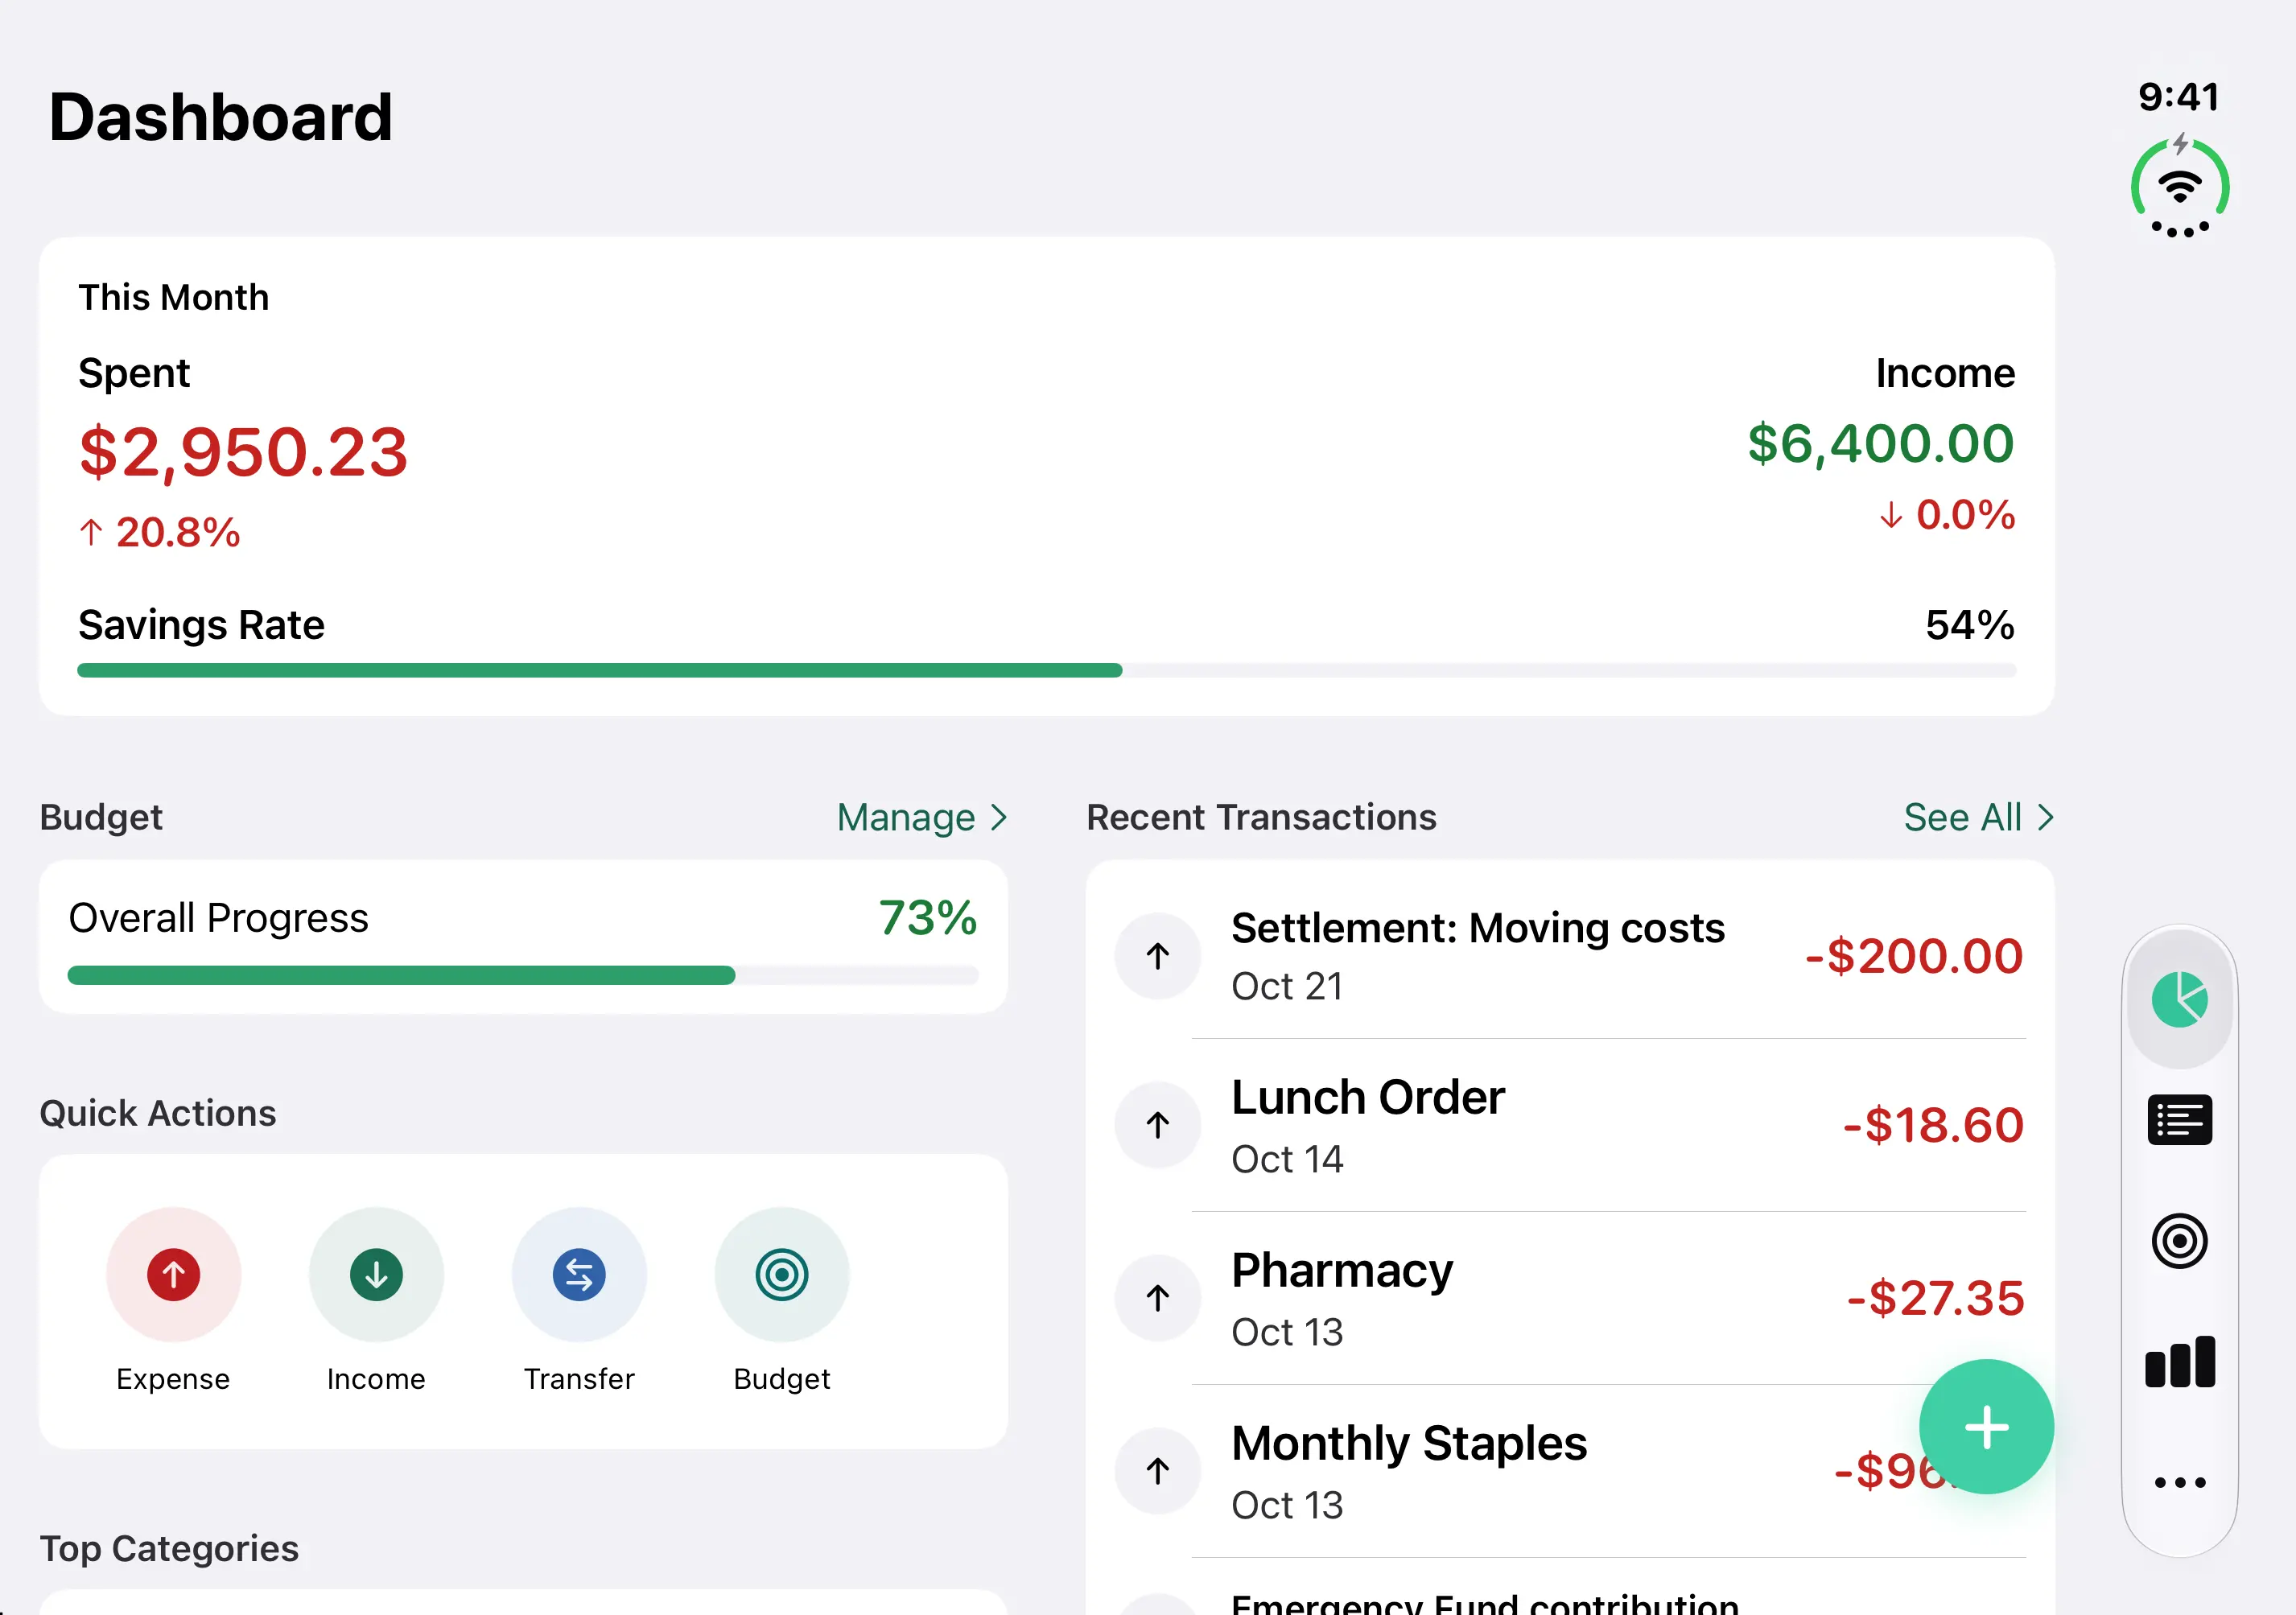
Task: Tap the blue Transfer quick action icon
Action: [x=579, y=1274]
